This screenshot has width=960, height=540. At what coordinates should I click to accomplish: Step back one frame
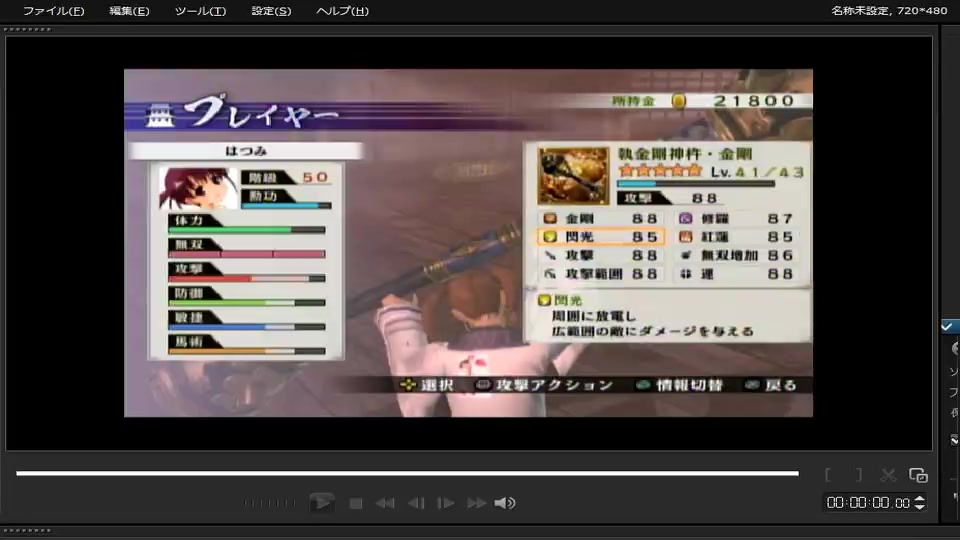point(416,503)
